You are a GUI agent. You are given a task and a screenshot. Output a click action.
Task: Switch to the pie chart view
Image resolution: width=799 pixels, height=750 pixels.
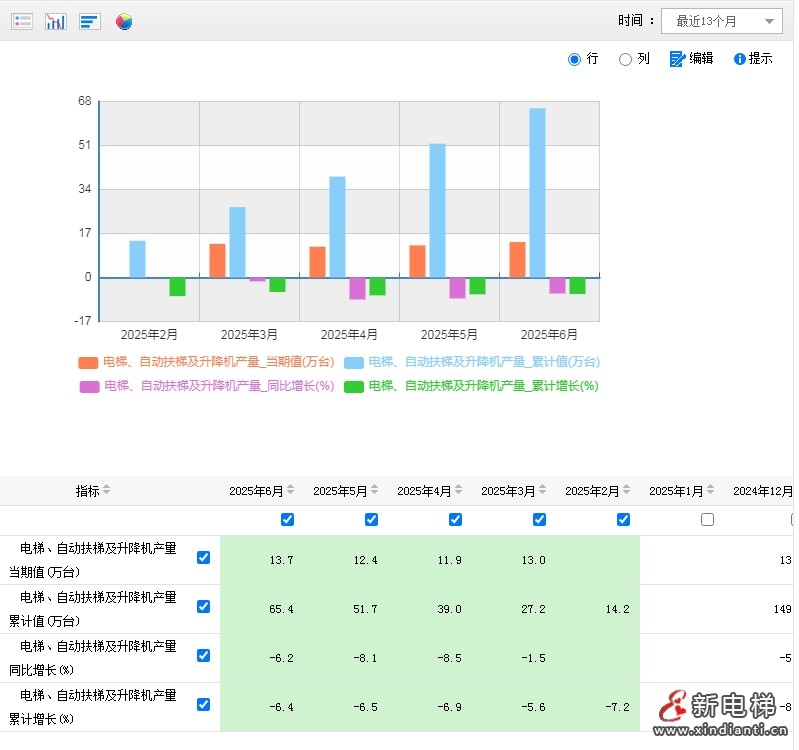[124, 21]
